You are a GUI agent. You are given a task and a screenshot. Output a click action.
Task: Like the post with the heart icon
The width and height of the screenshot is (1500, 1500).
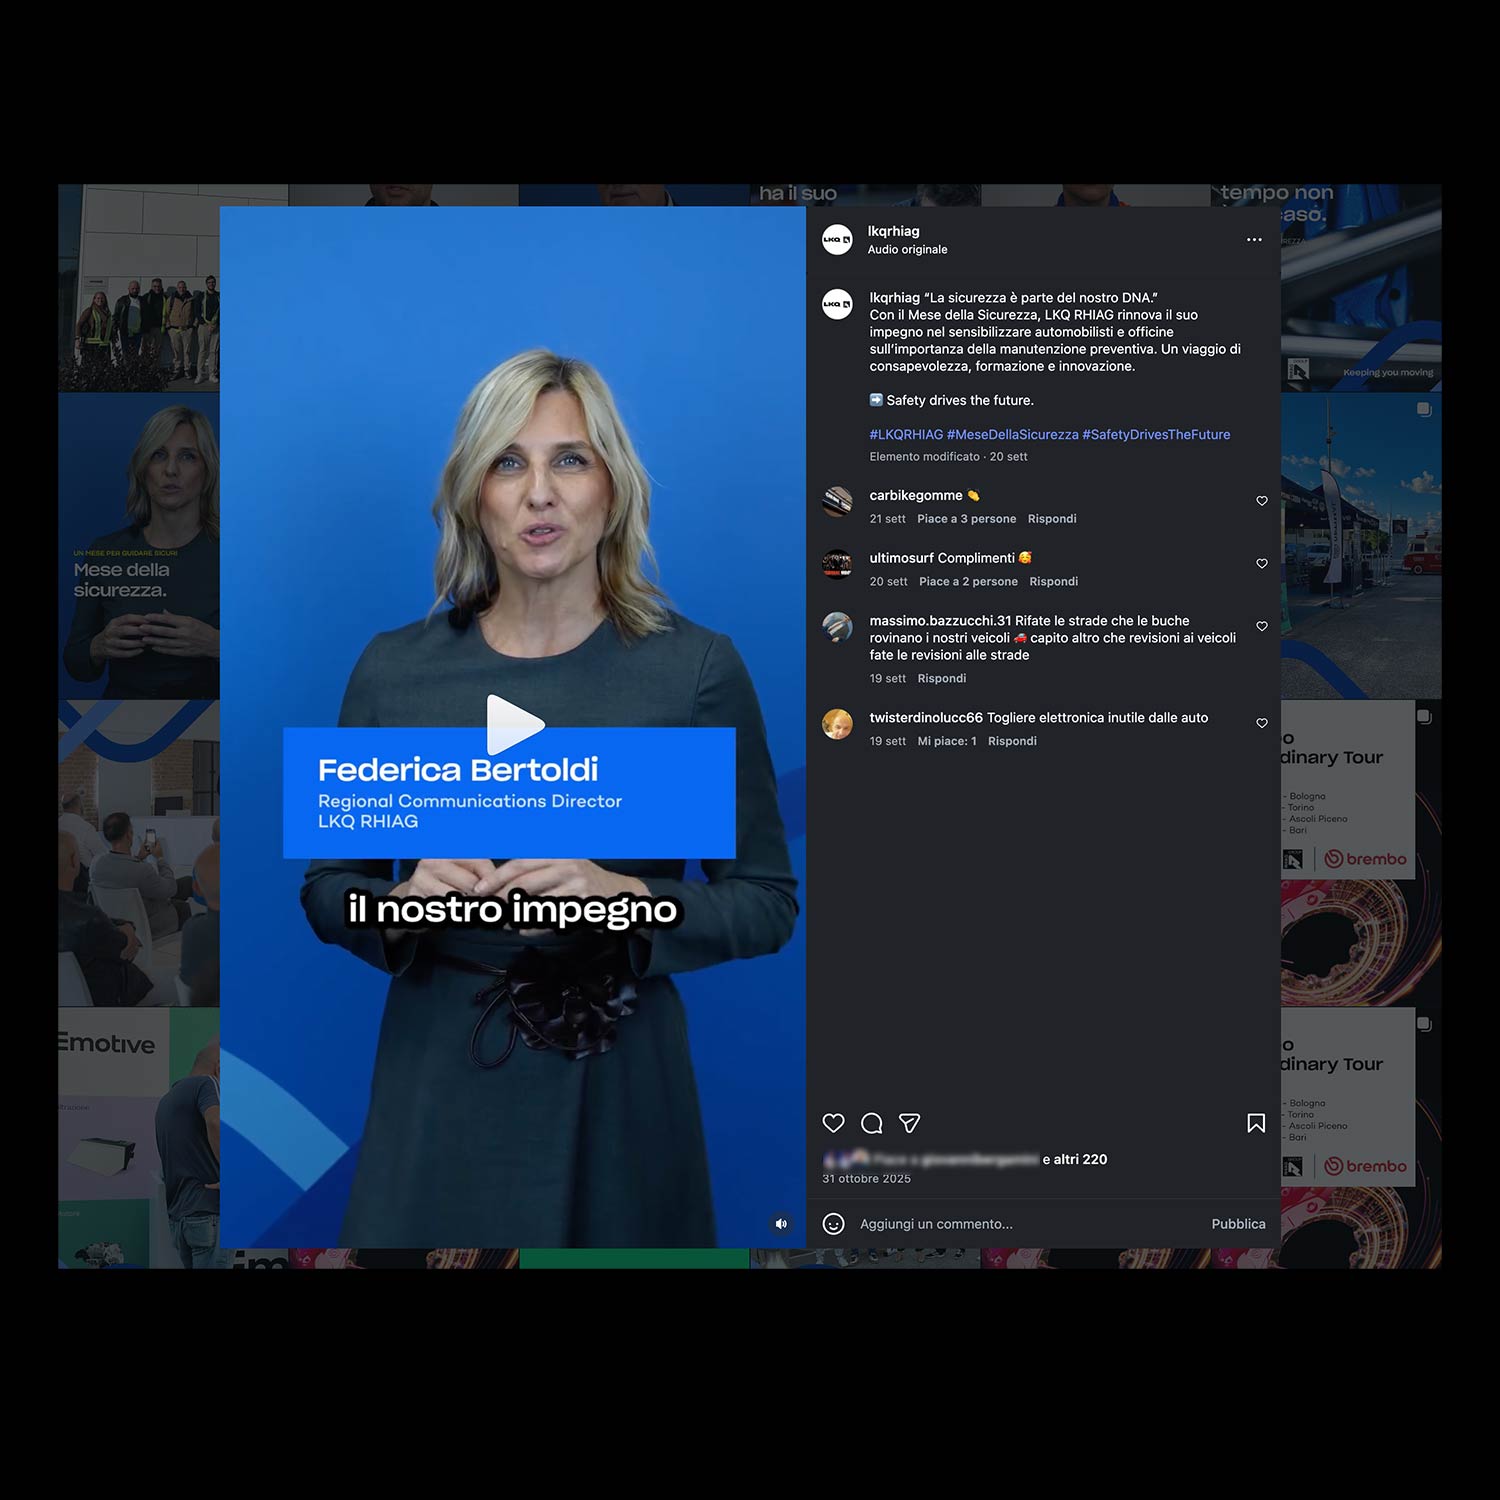(834, 1123)
